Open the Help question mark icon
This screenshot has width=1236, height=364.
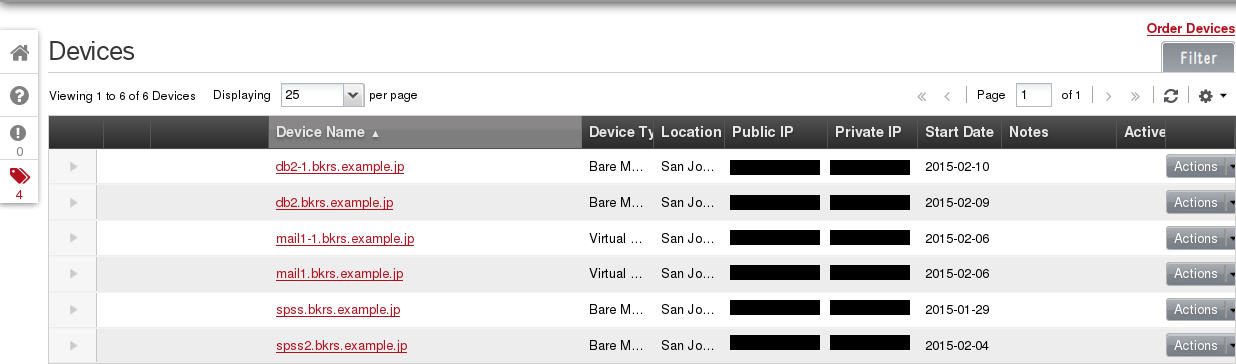click(19, 96)
